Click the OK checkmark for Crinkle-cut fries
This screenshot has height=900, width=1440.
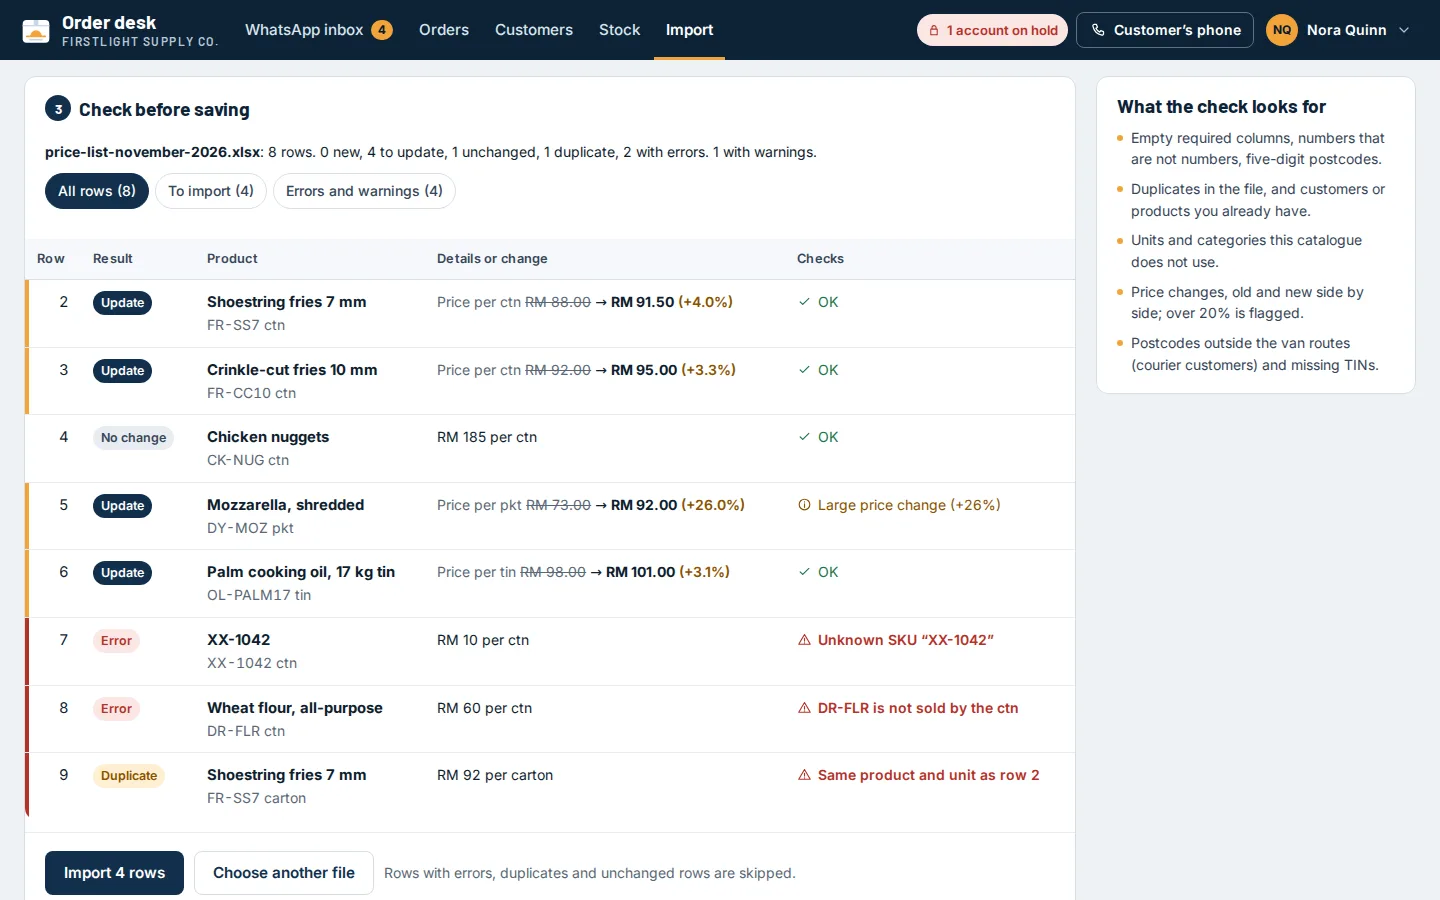pyautogui.click(x=804, y=370)
